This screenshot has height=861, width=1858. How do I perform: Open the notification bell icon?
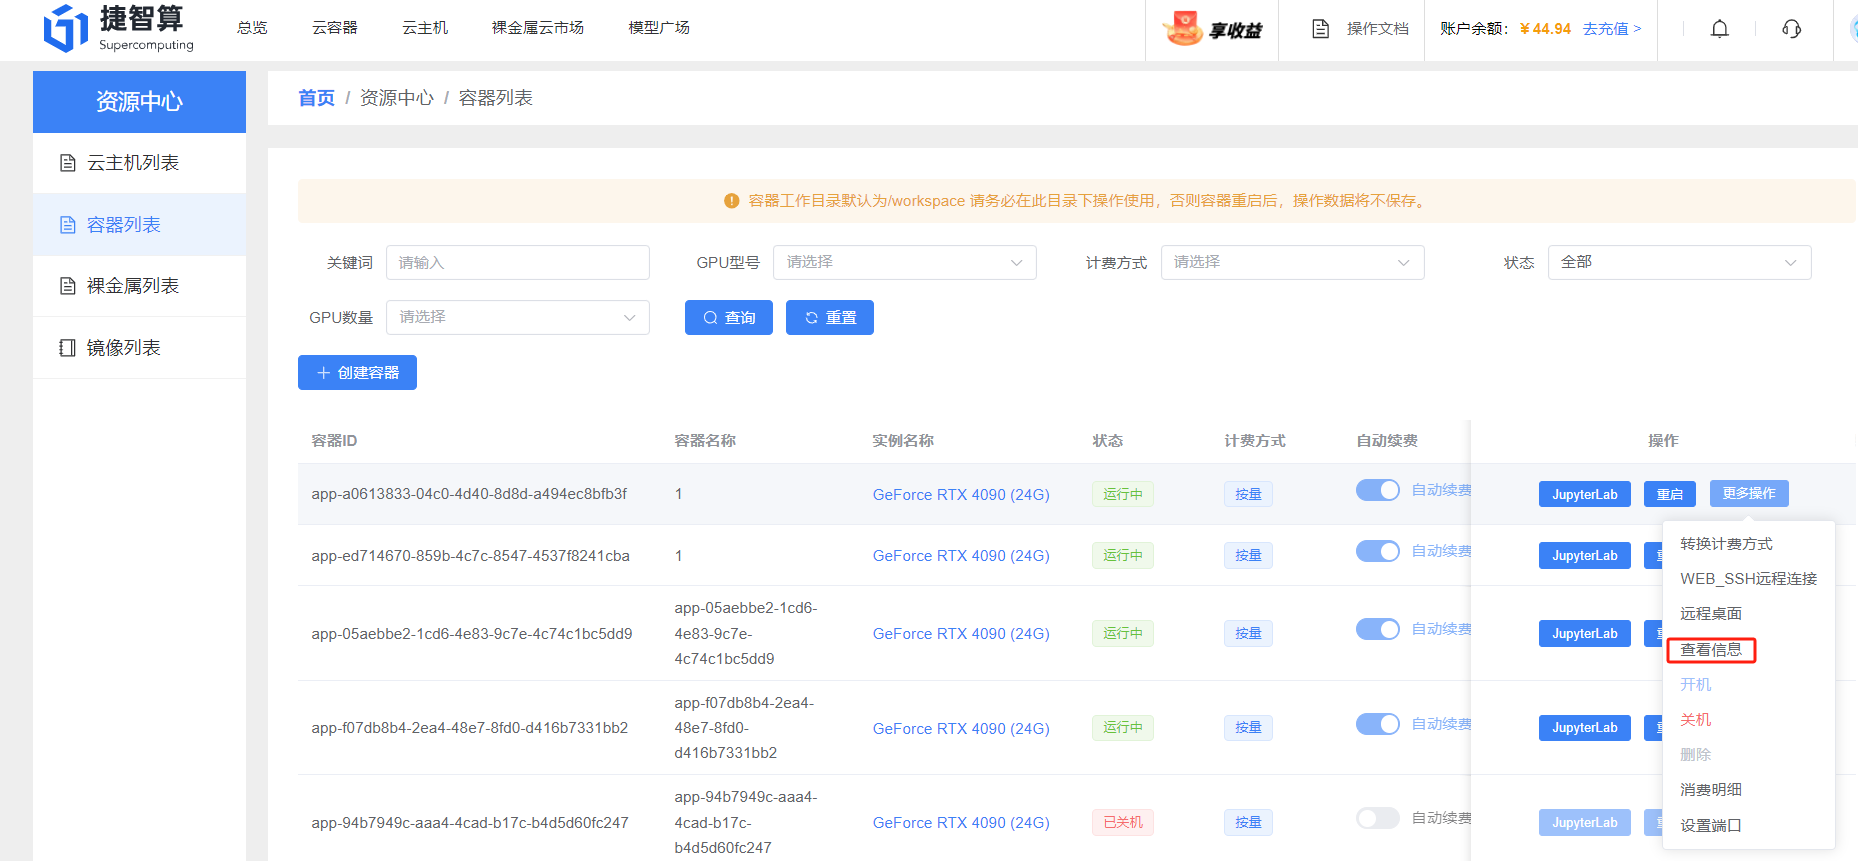[1720, 29]
